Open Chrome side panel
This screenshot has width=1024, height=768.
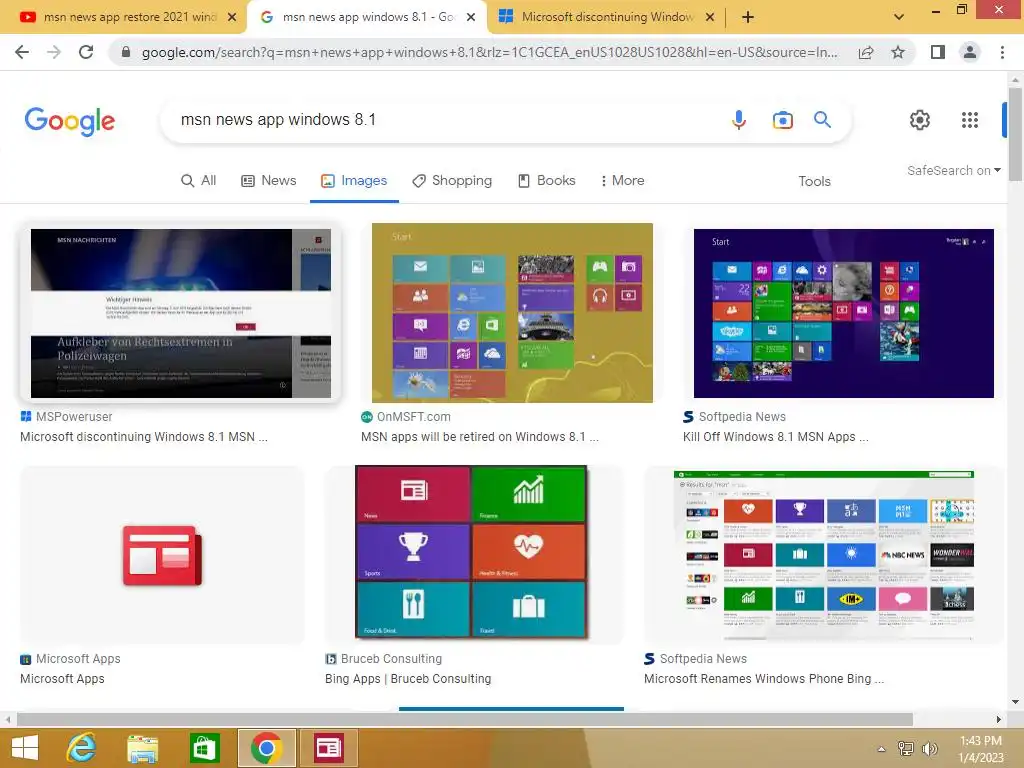(x=938, y=52)
